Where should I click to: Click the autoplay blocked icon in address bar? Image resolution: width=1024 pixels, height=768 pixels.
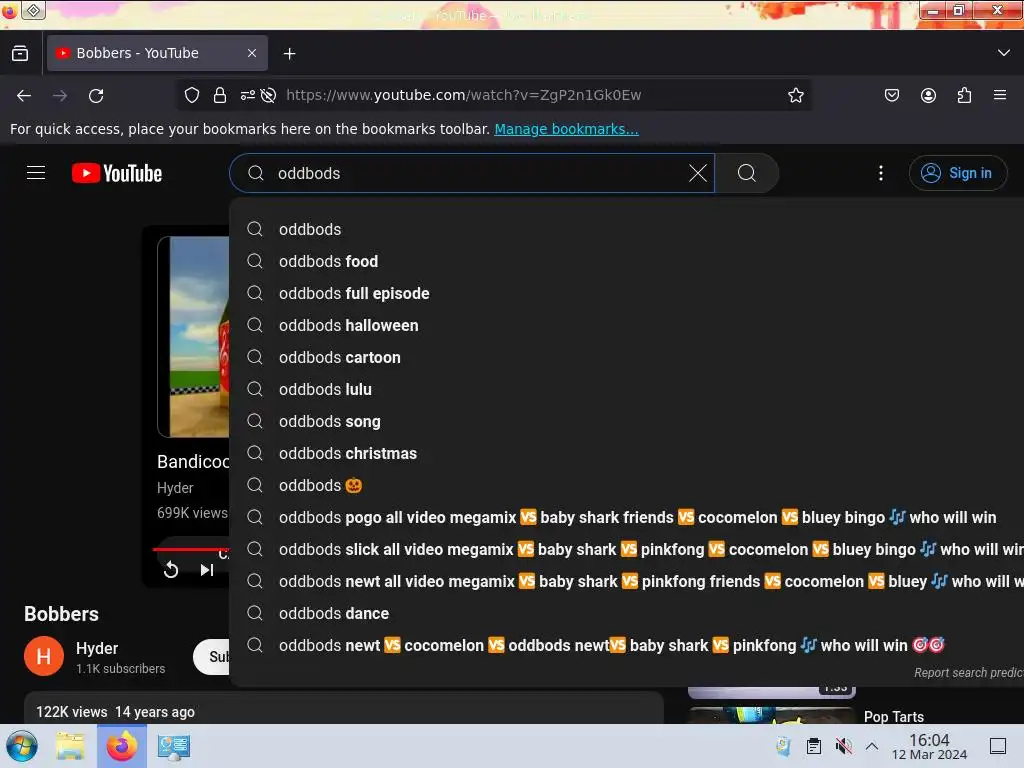click(x=268, y=95)
